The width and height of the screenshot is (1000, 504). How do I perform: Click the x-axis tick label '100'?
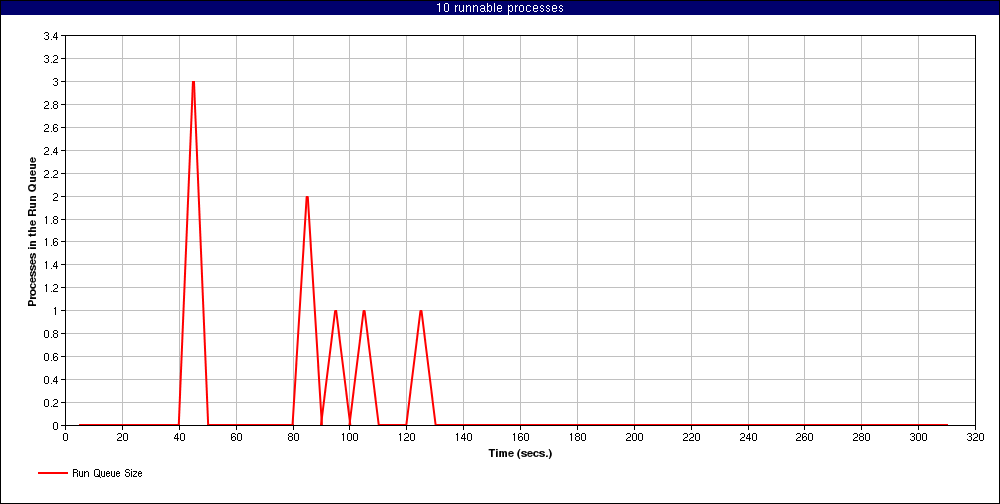pyautogui.click(x=349, y=437)
